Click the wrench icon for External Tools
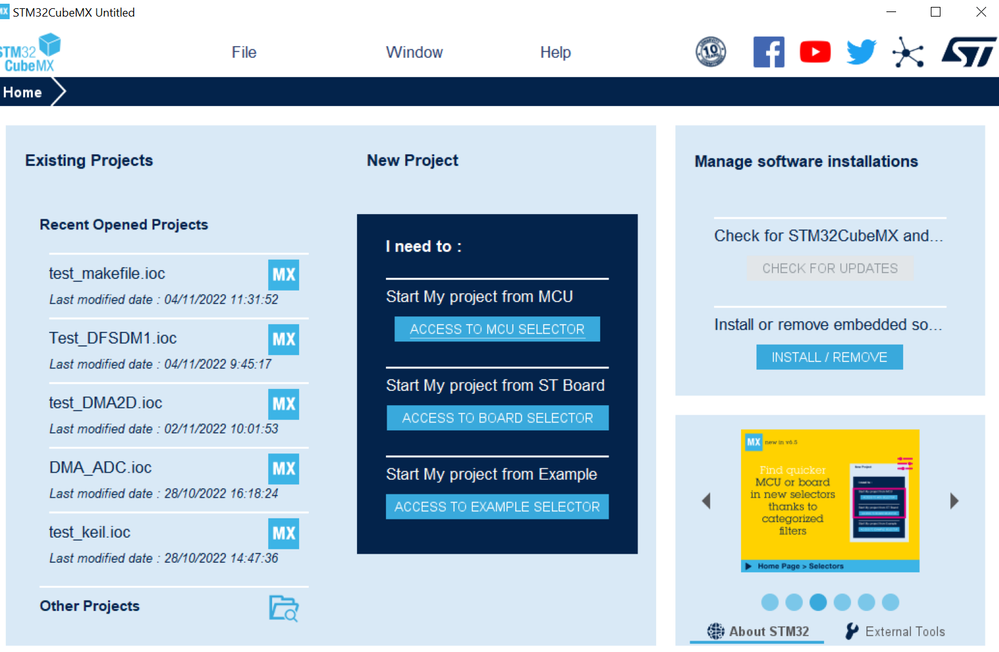The width and height of the screenshot is (999, 652). (851, 631)
